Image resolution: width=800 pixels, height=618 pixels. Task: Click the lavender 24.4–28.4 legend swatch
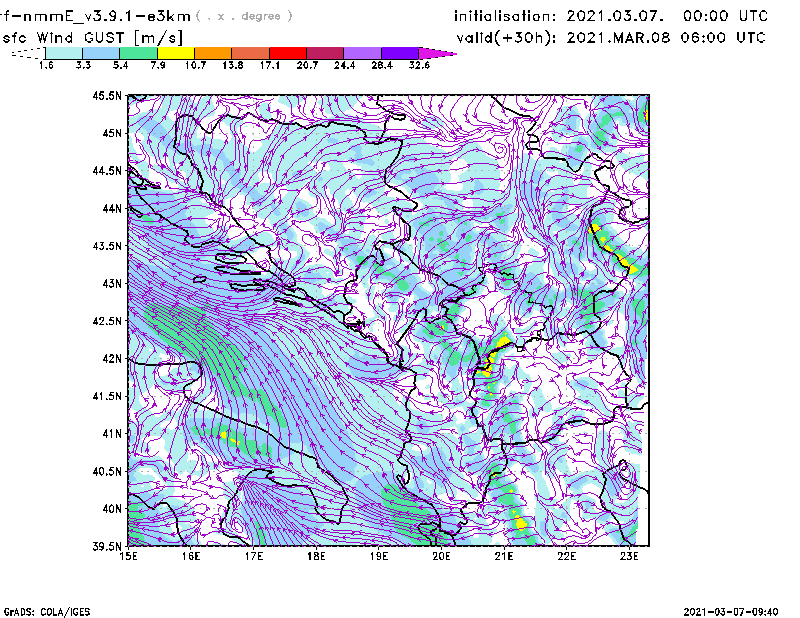363,53
